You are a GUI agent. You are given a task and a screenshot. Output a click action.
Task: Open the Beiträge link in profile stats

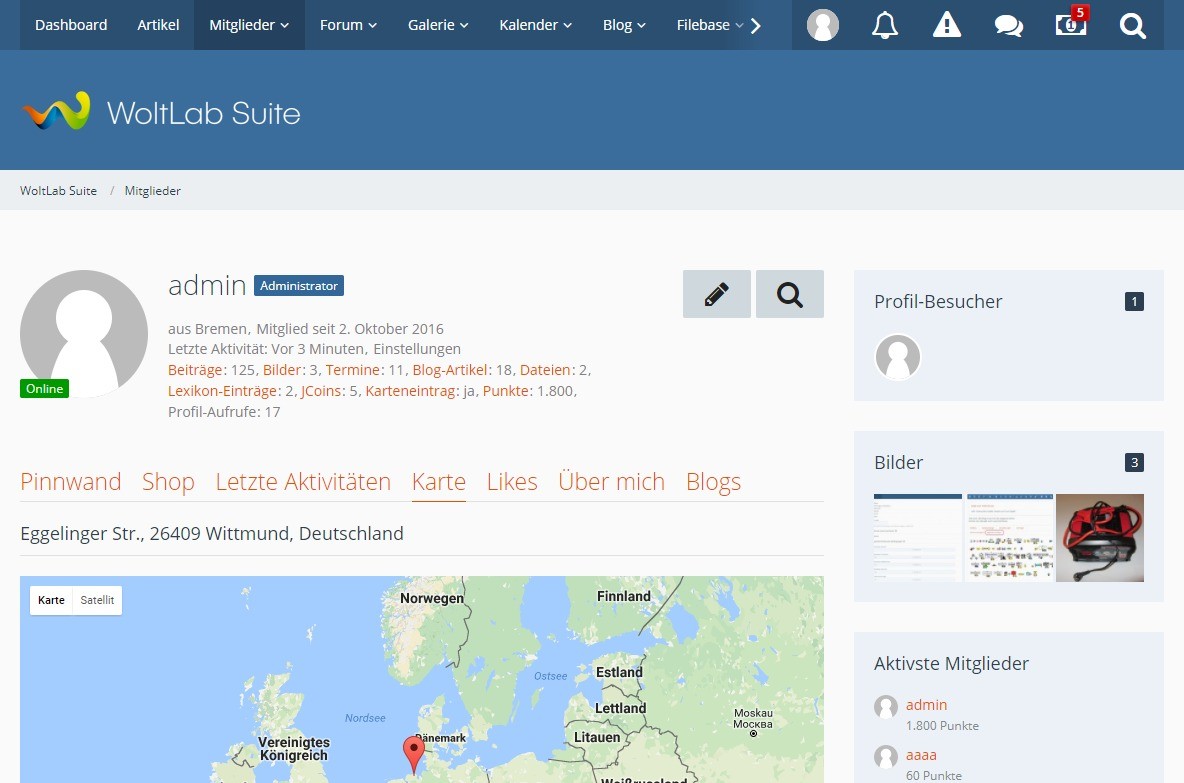point(195,370)
